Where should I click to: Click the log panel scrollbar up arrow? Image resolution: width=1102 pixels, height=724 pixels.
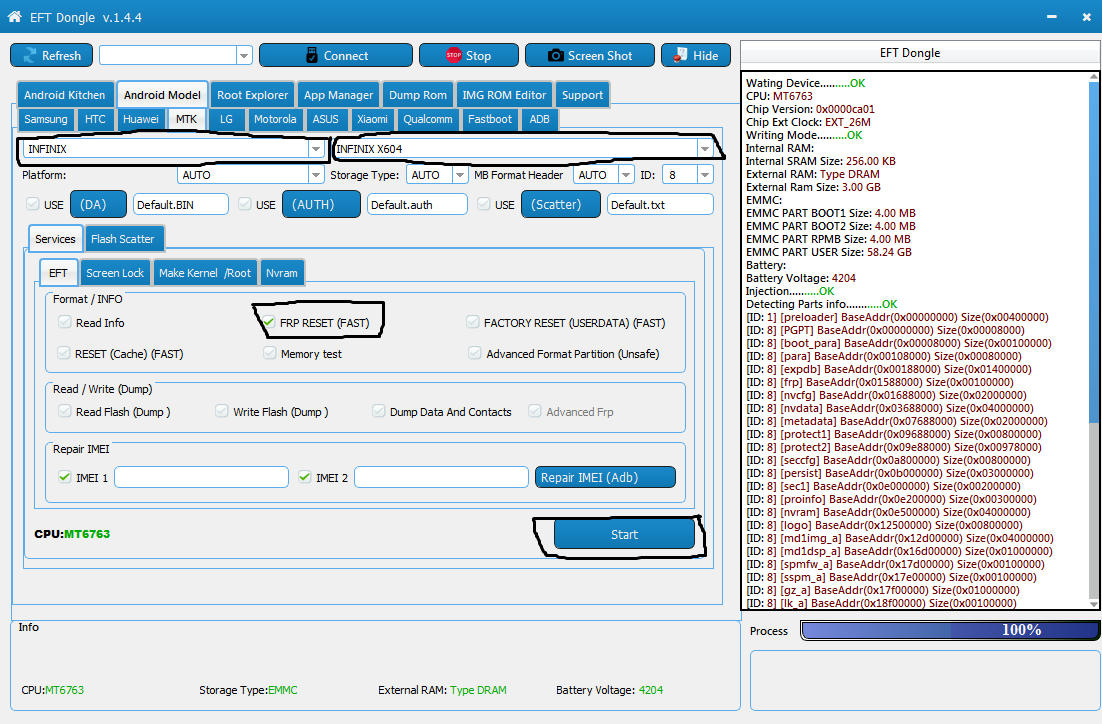click(x=1094, y=77)
